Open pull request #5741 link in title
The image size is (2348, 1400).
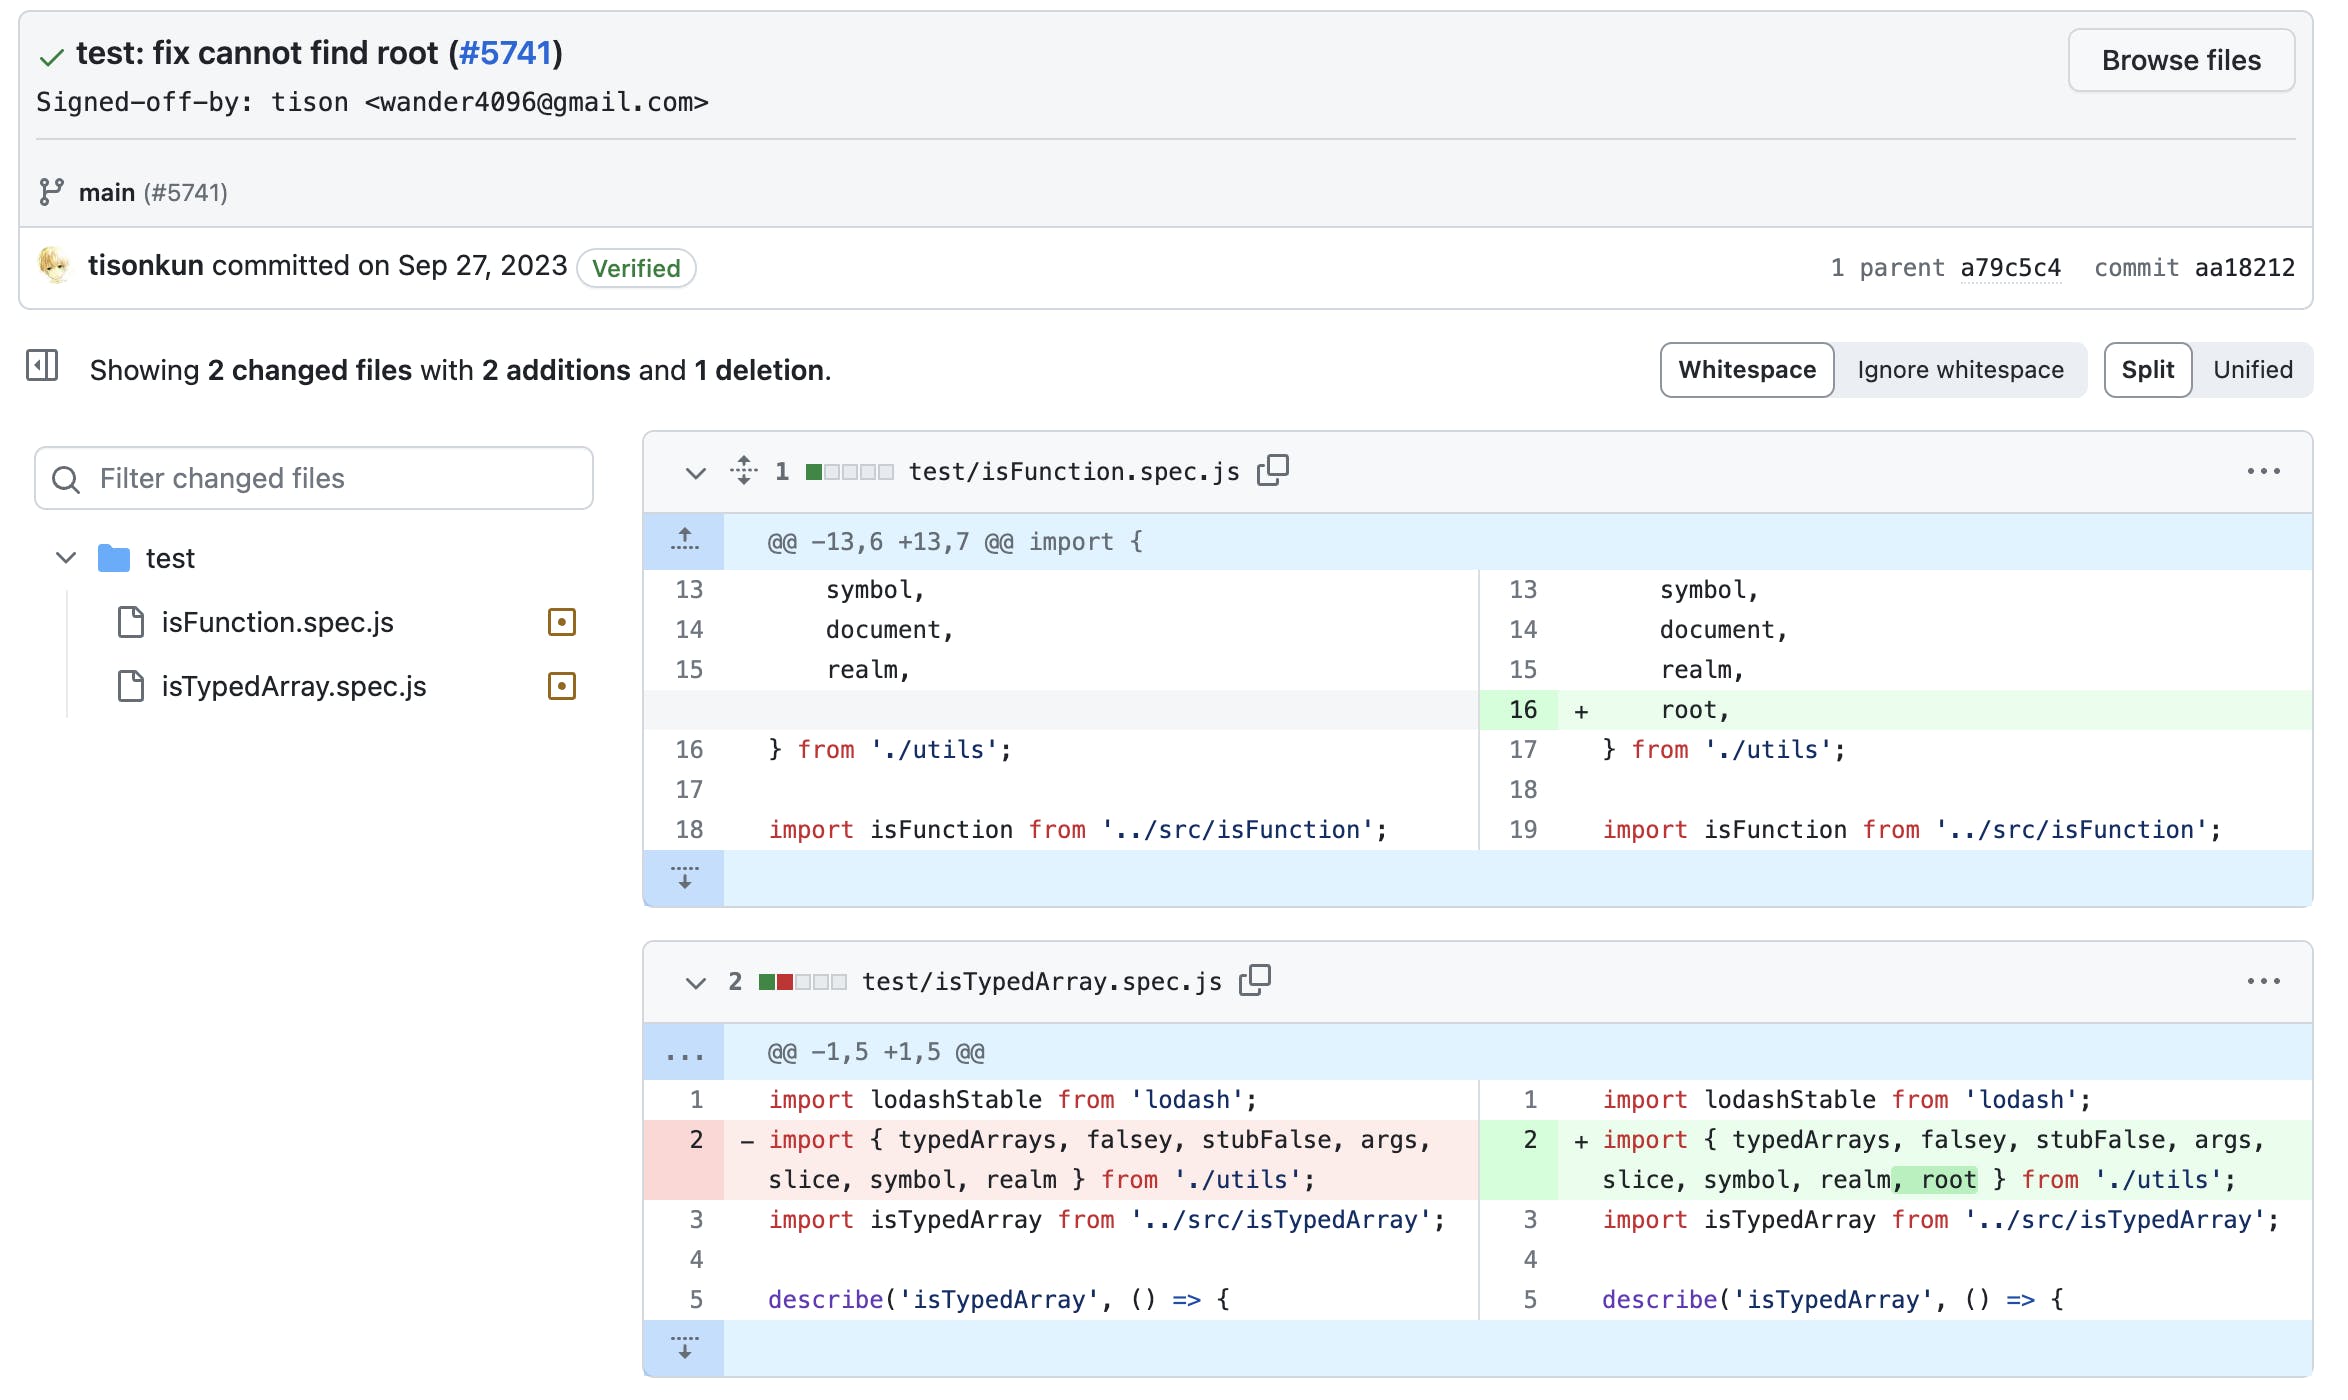[505, 53]
